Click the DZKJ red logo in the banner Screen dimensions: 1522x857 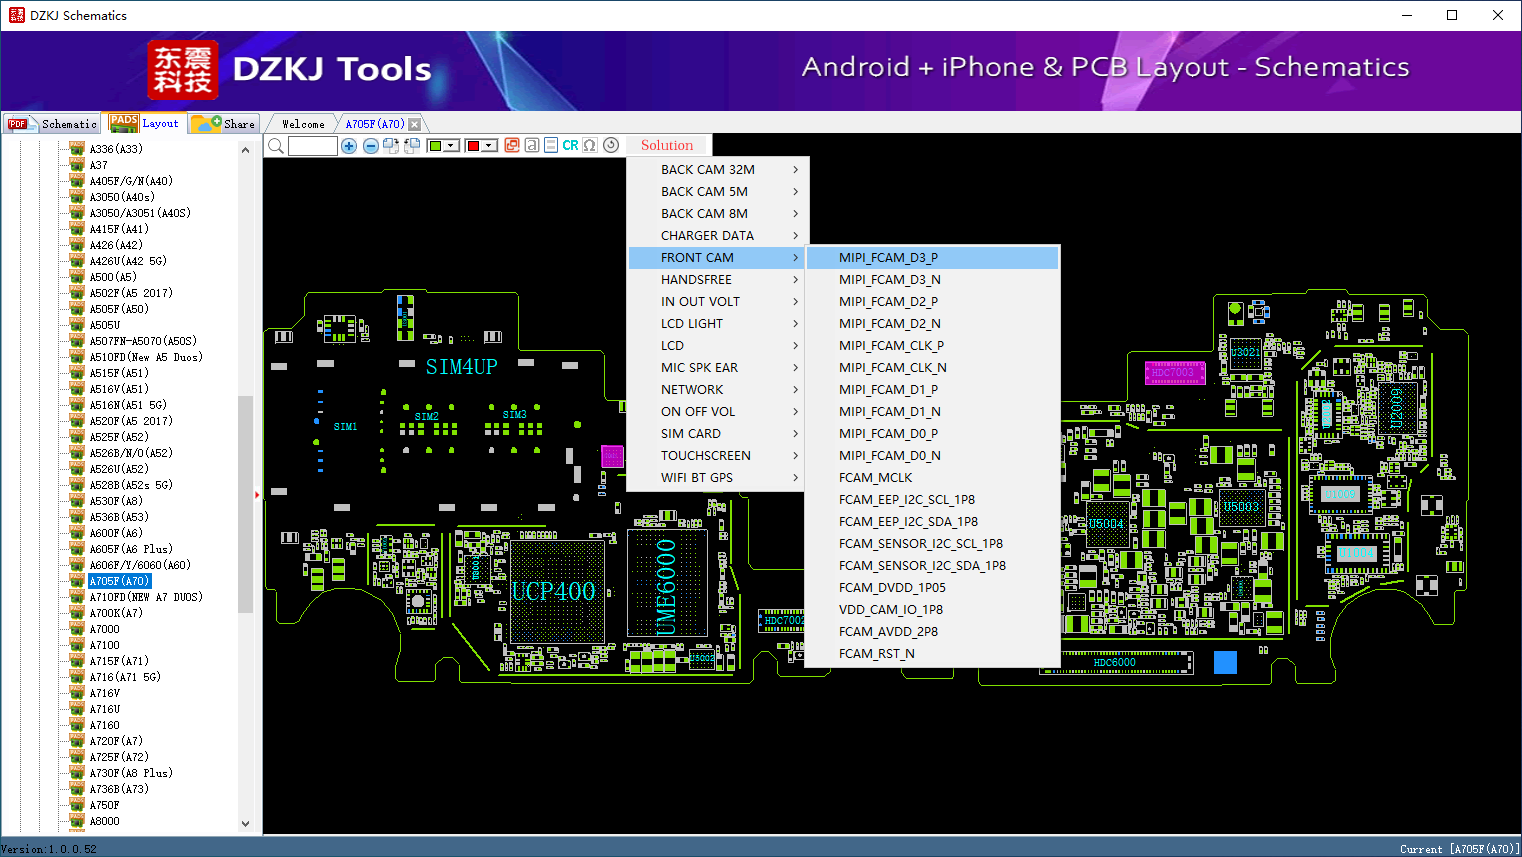(x=183, y=70)
